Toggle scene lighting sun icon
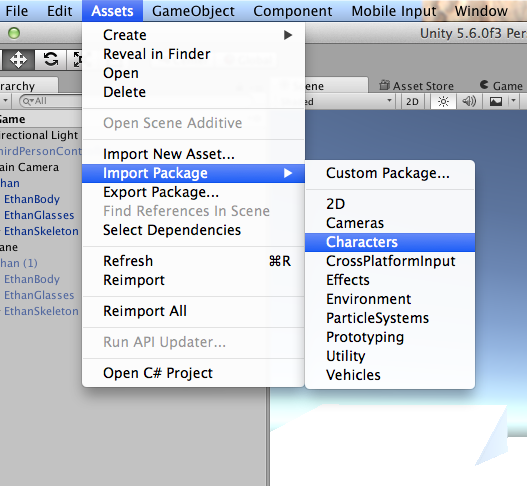Image resolution: width=527 pixels, height=486 pixels. click(x=443, y=101)
